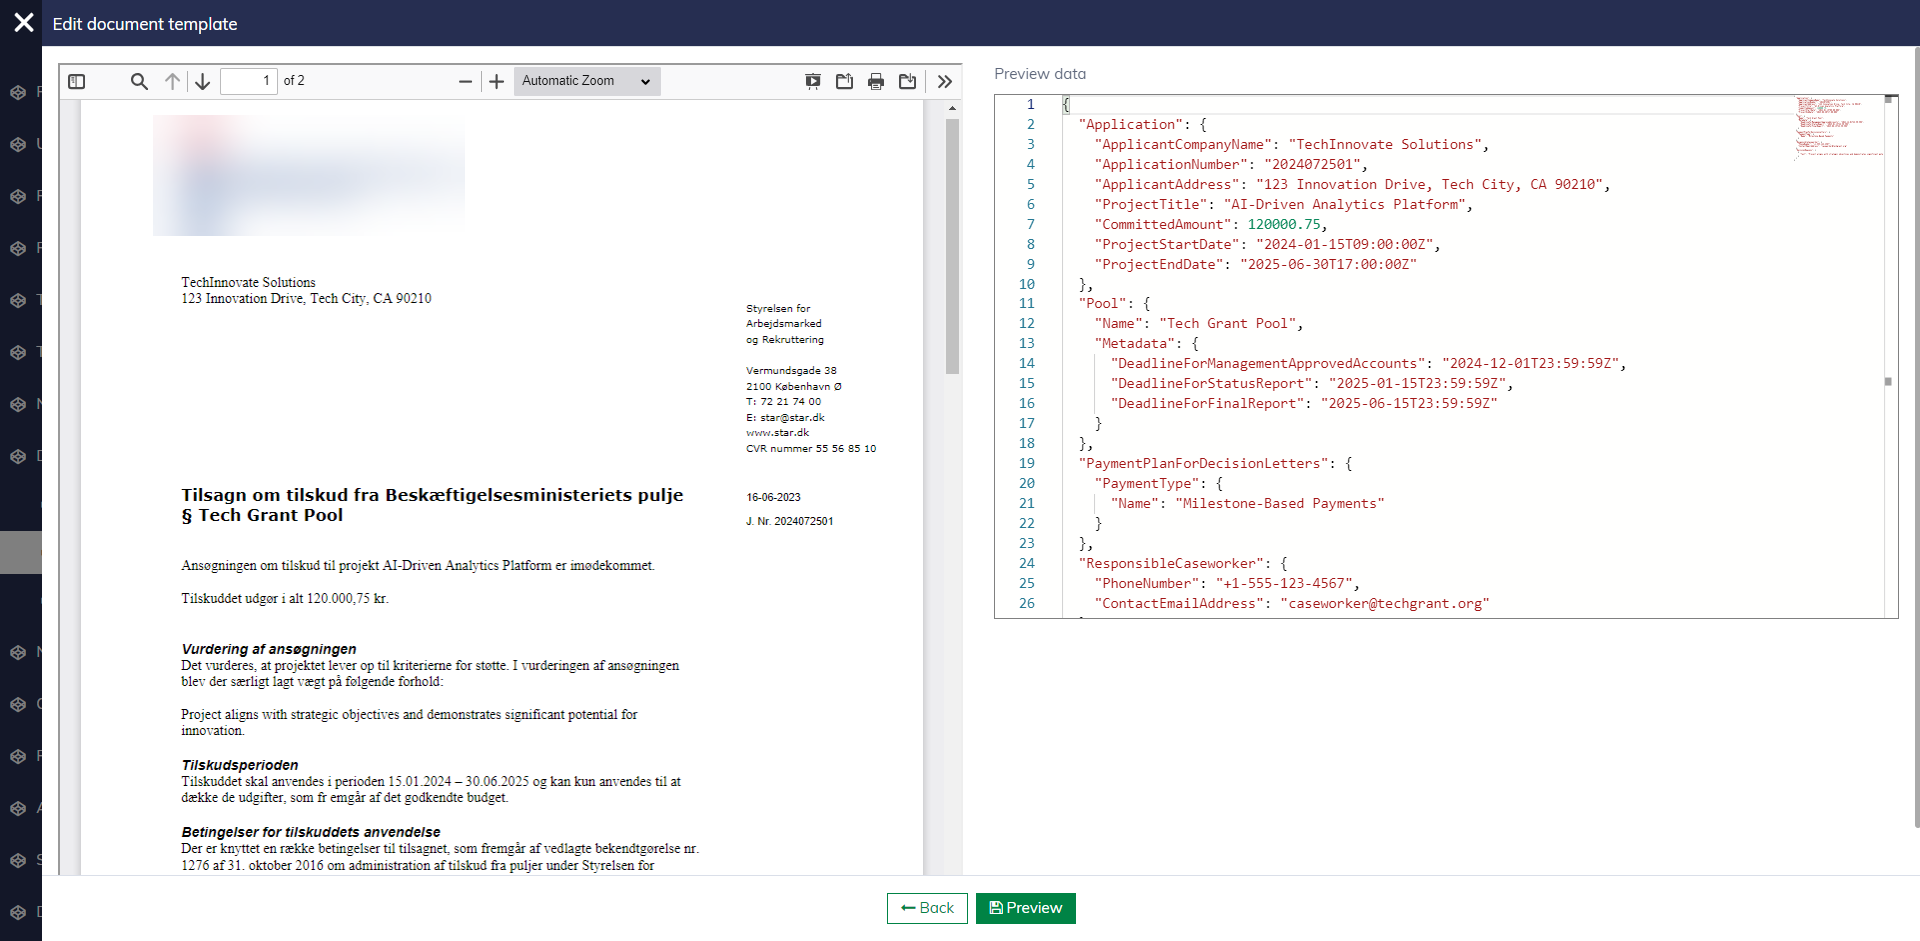Toggle the PDF viewer sidebar
The height and width of the screenshot is (941, 1920).
click(x=77, y=81)
